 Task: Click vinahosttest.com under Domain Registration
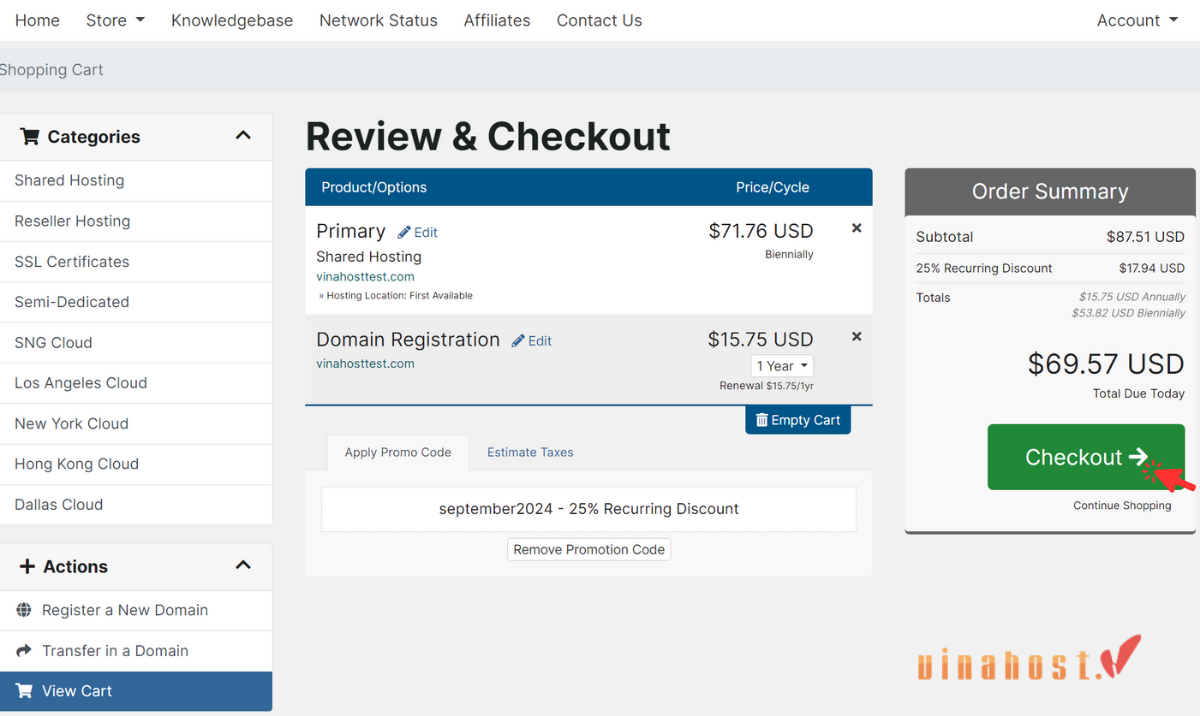(365, 364)
